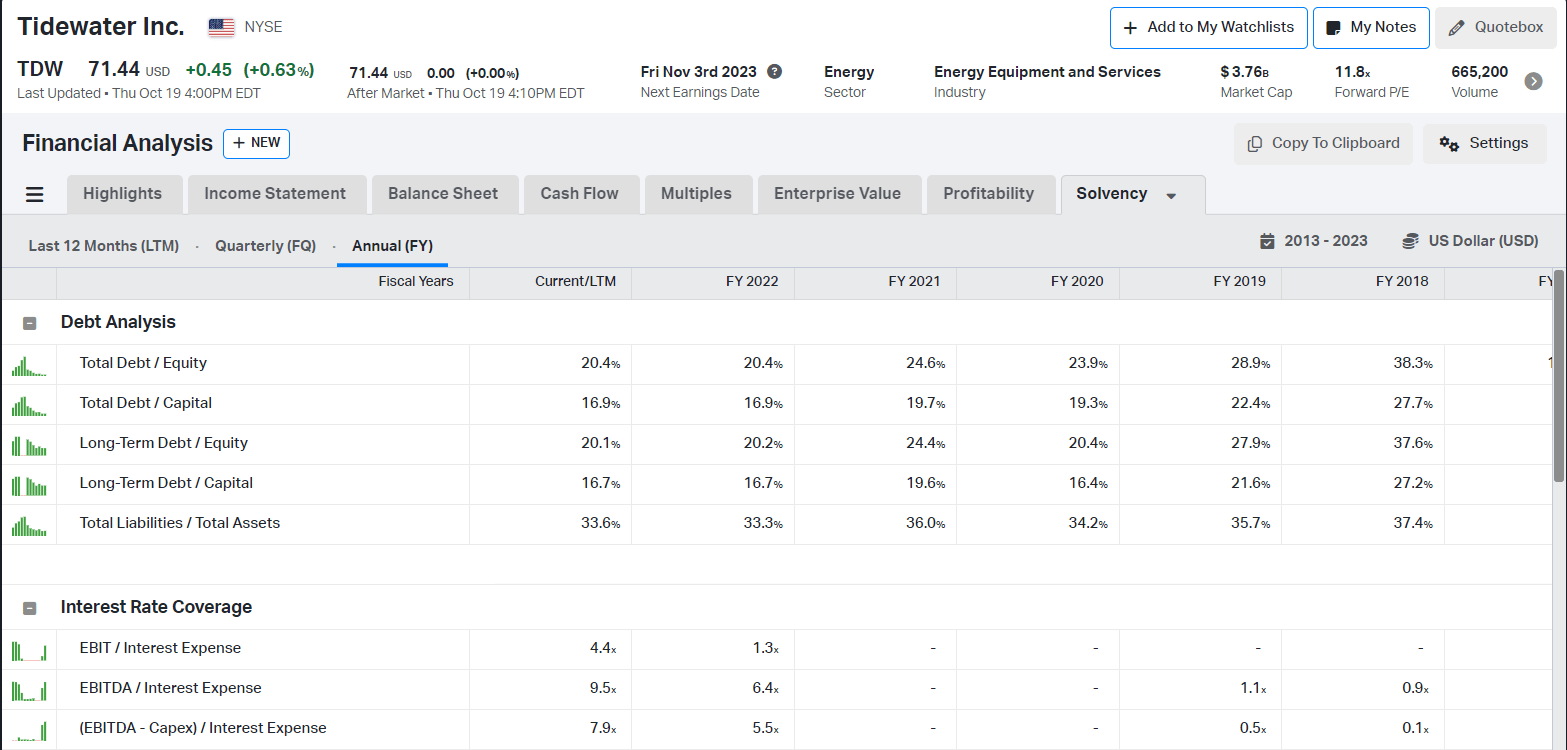Screen dimensions: 1567x750
Task: Select the Quarterly (FQ) period view
Action: 265,246
